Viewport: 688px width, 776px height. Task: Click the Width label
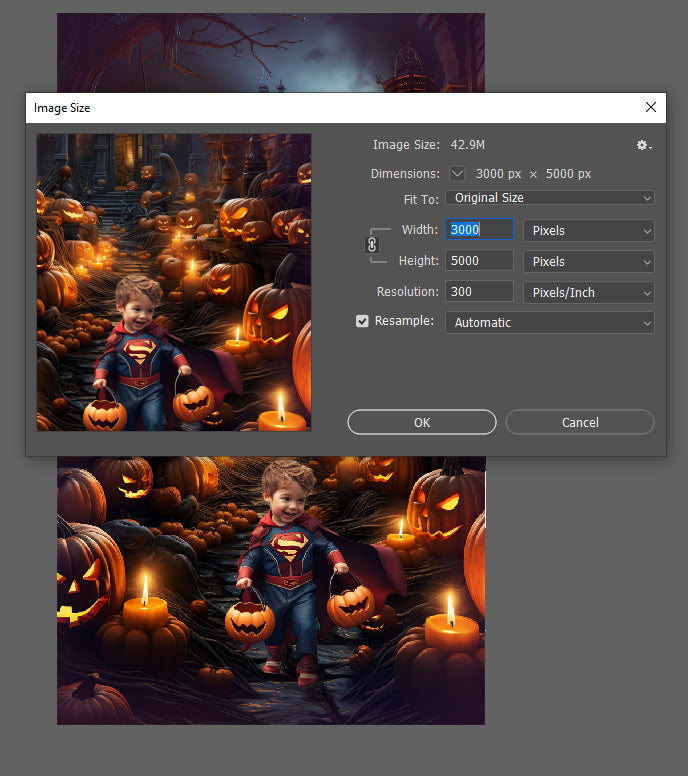click(x=420, y=230)
